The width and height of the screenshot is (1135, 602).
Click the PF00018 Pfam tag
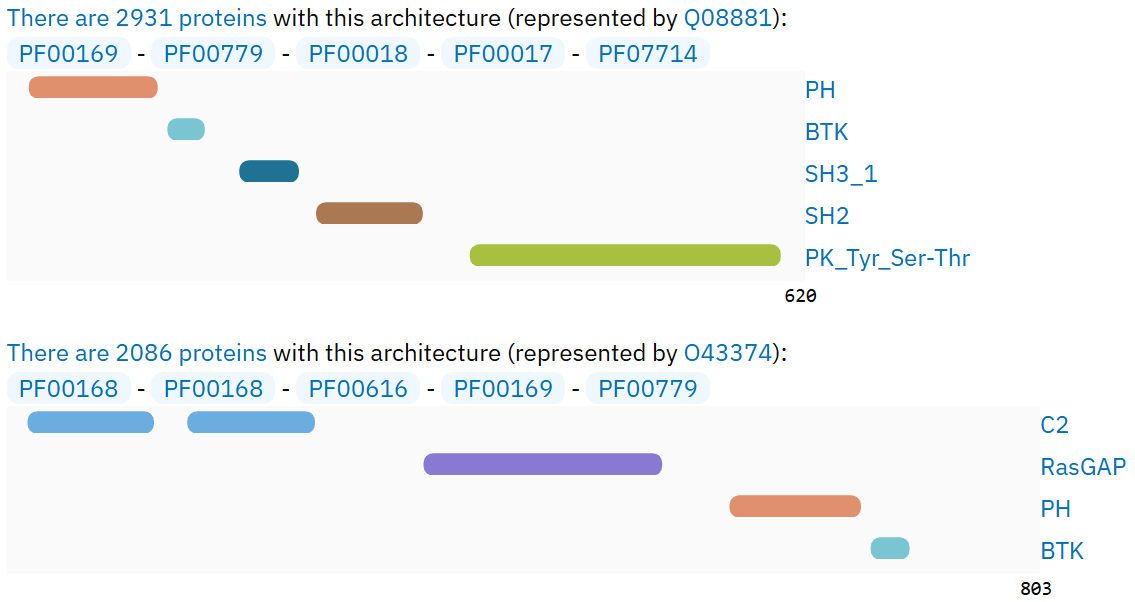pyautogui.click(x=358, y=54)
